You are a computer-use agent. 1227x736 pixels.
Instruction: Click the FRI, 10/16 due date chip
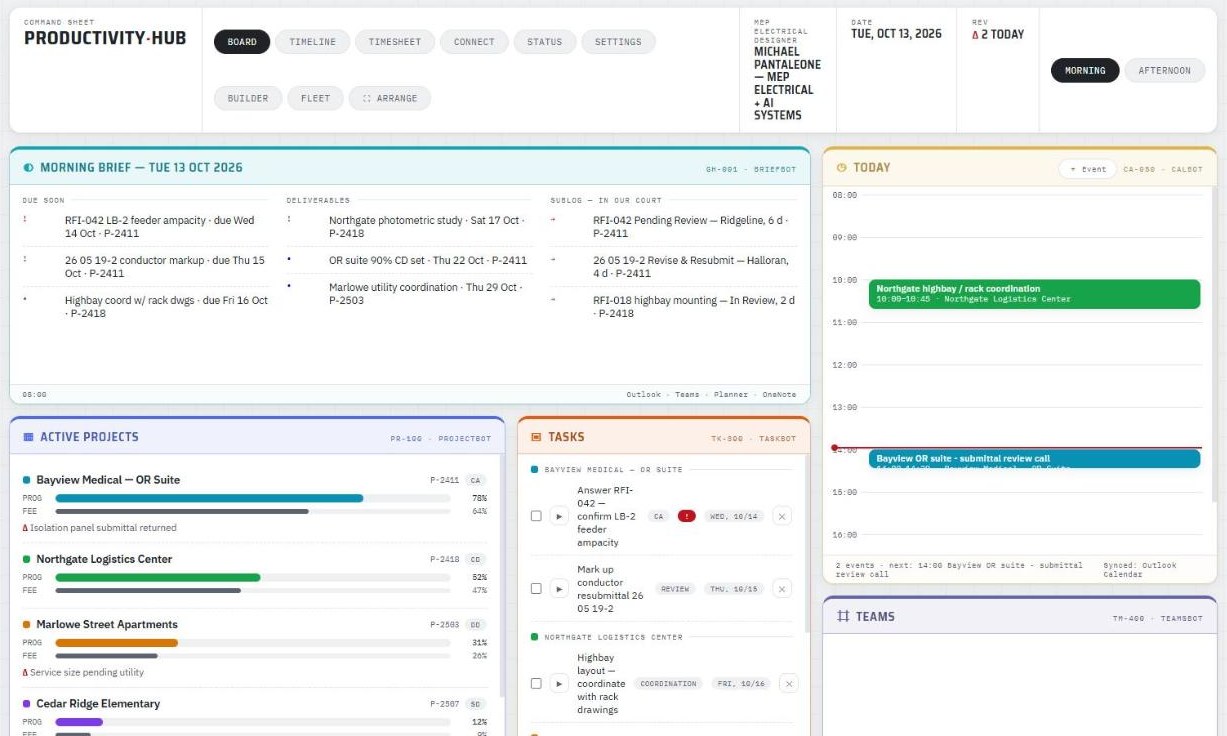pyautogui.click(x=739, y=684)
